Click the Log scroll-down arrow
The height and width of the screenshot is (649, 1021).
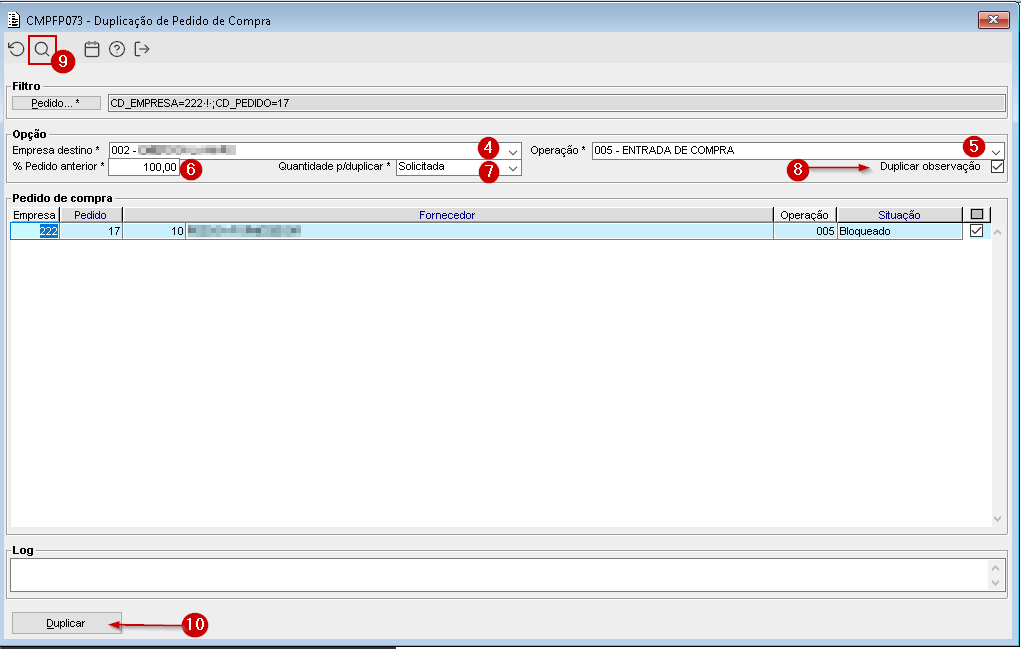tap(995, 583)
